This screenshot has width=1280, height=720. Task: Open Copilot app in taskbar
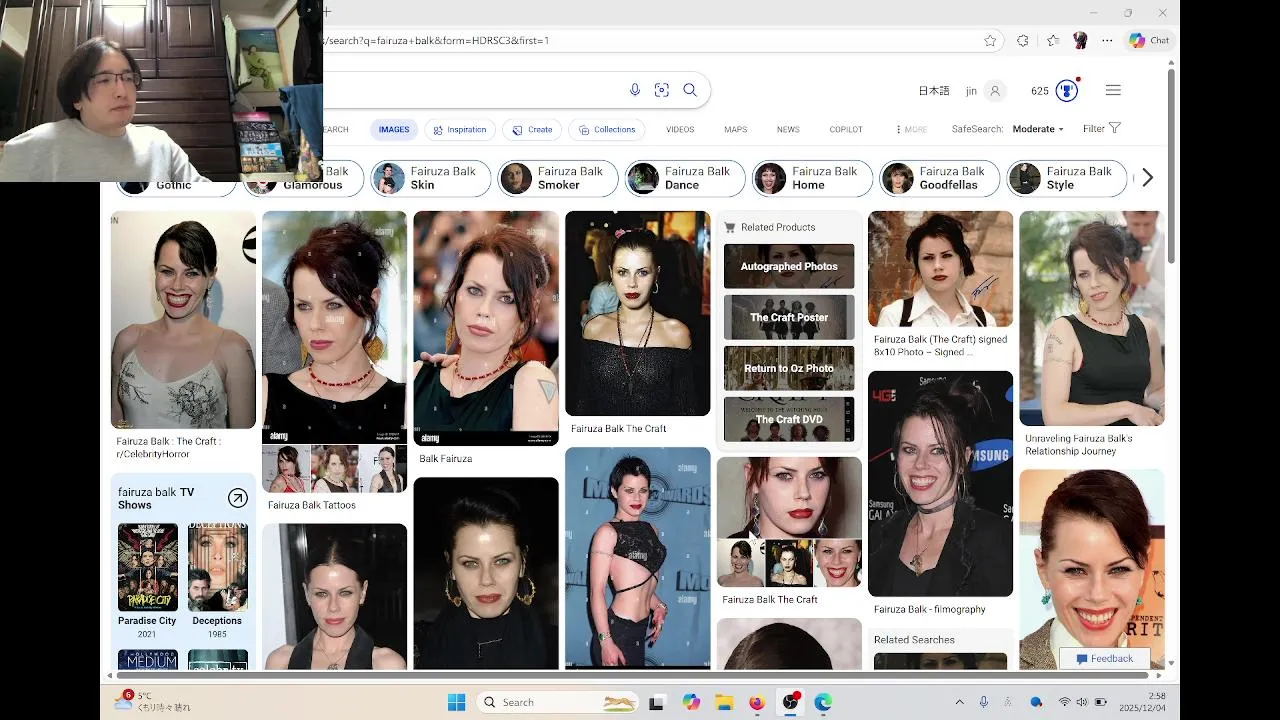[x=691, y=702]
